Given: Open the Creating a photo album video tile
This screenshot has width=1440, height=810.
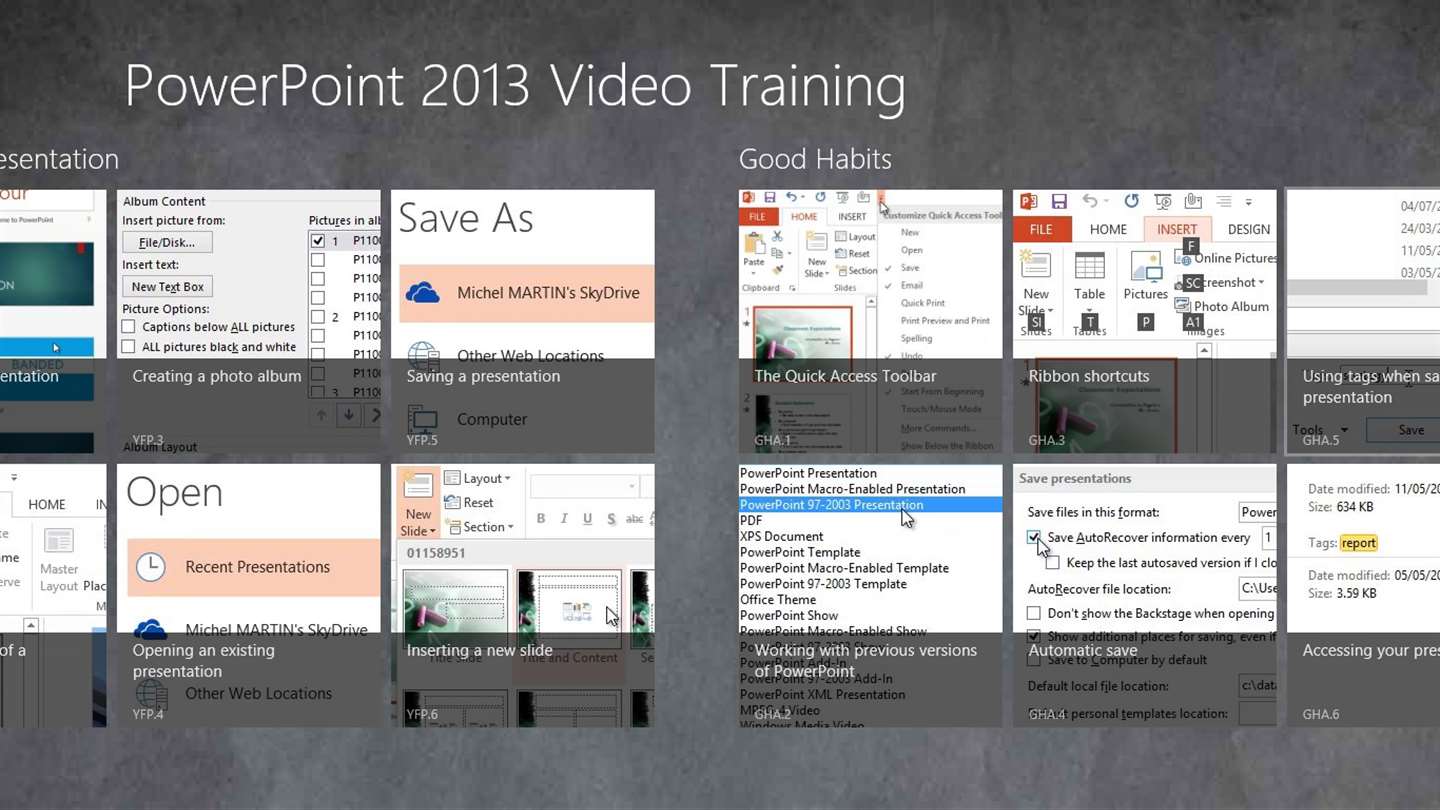Looking at the screenshot, I should pyautogui.click(x=249, y=322).
